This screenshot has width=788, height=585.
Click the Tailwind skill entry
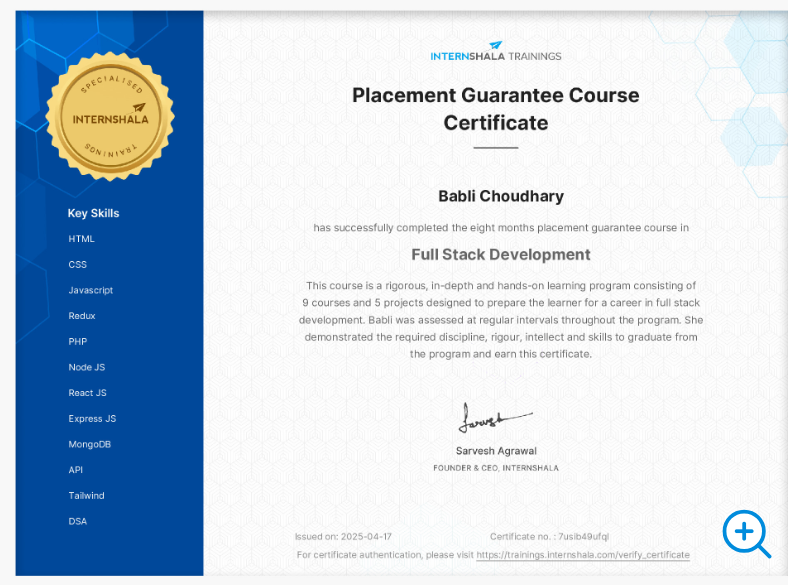pyautogui.click(x=86, y=495)
